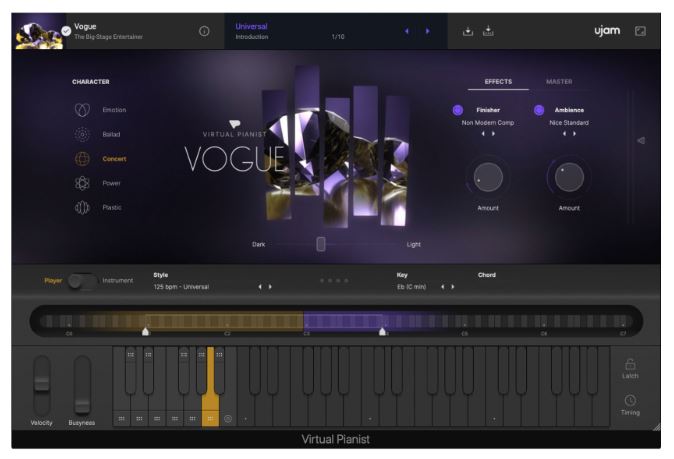The width and height of the screenshot is (674, 459).
Task: Click the Player mode label
Action: (x=53, y=281)
